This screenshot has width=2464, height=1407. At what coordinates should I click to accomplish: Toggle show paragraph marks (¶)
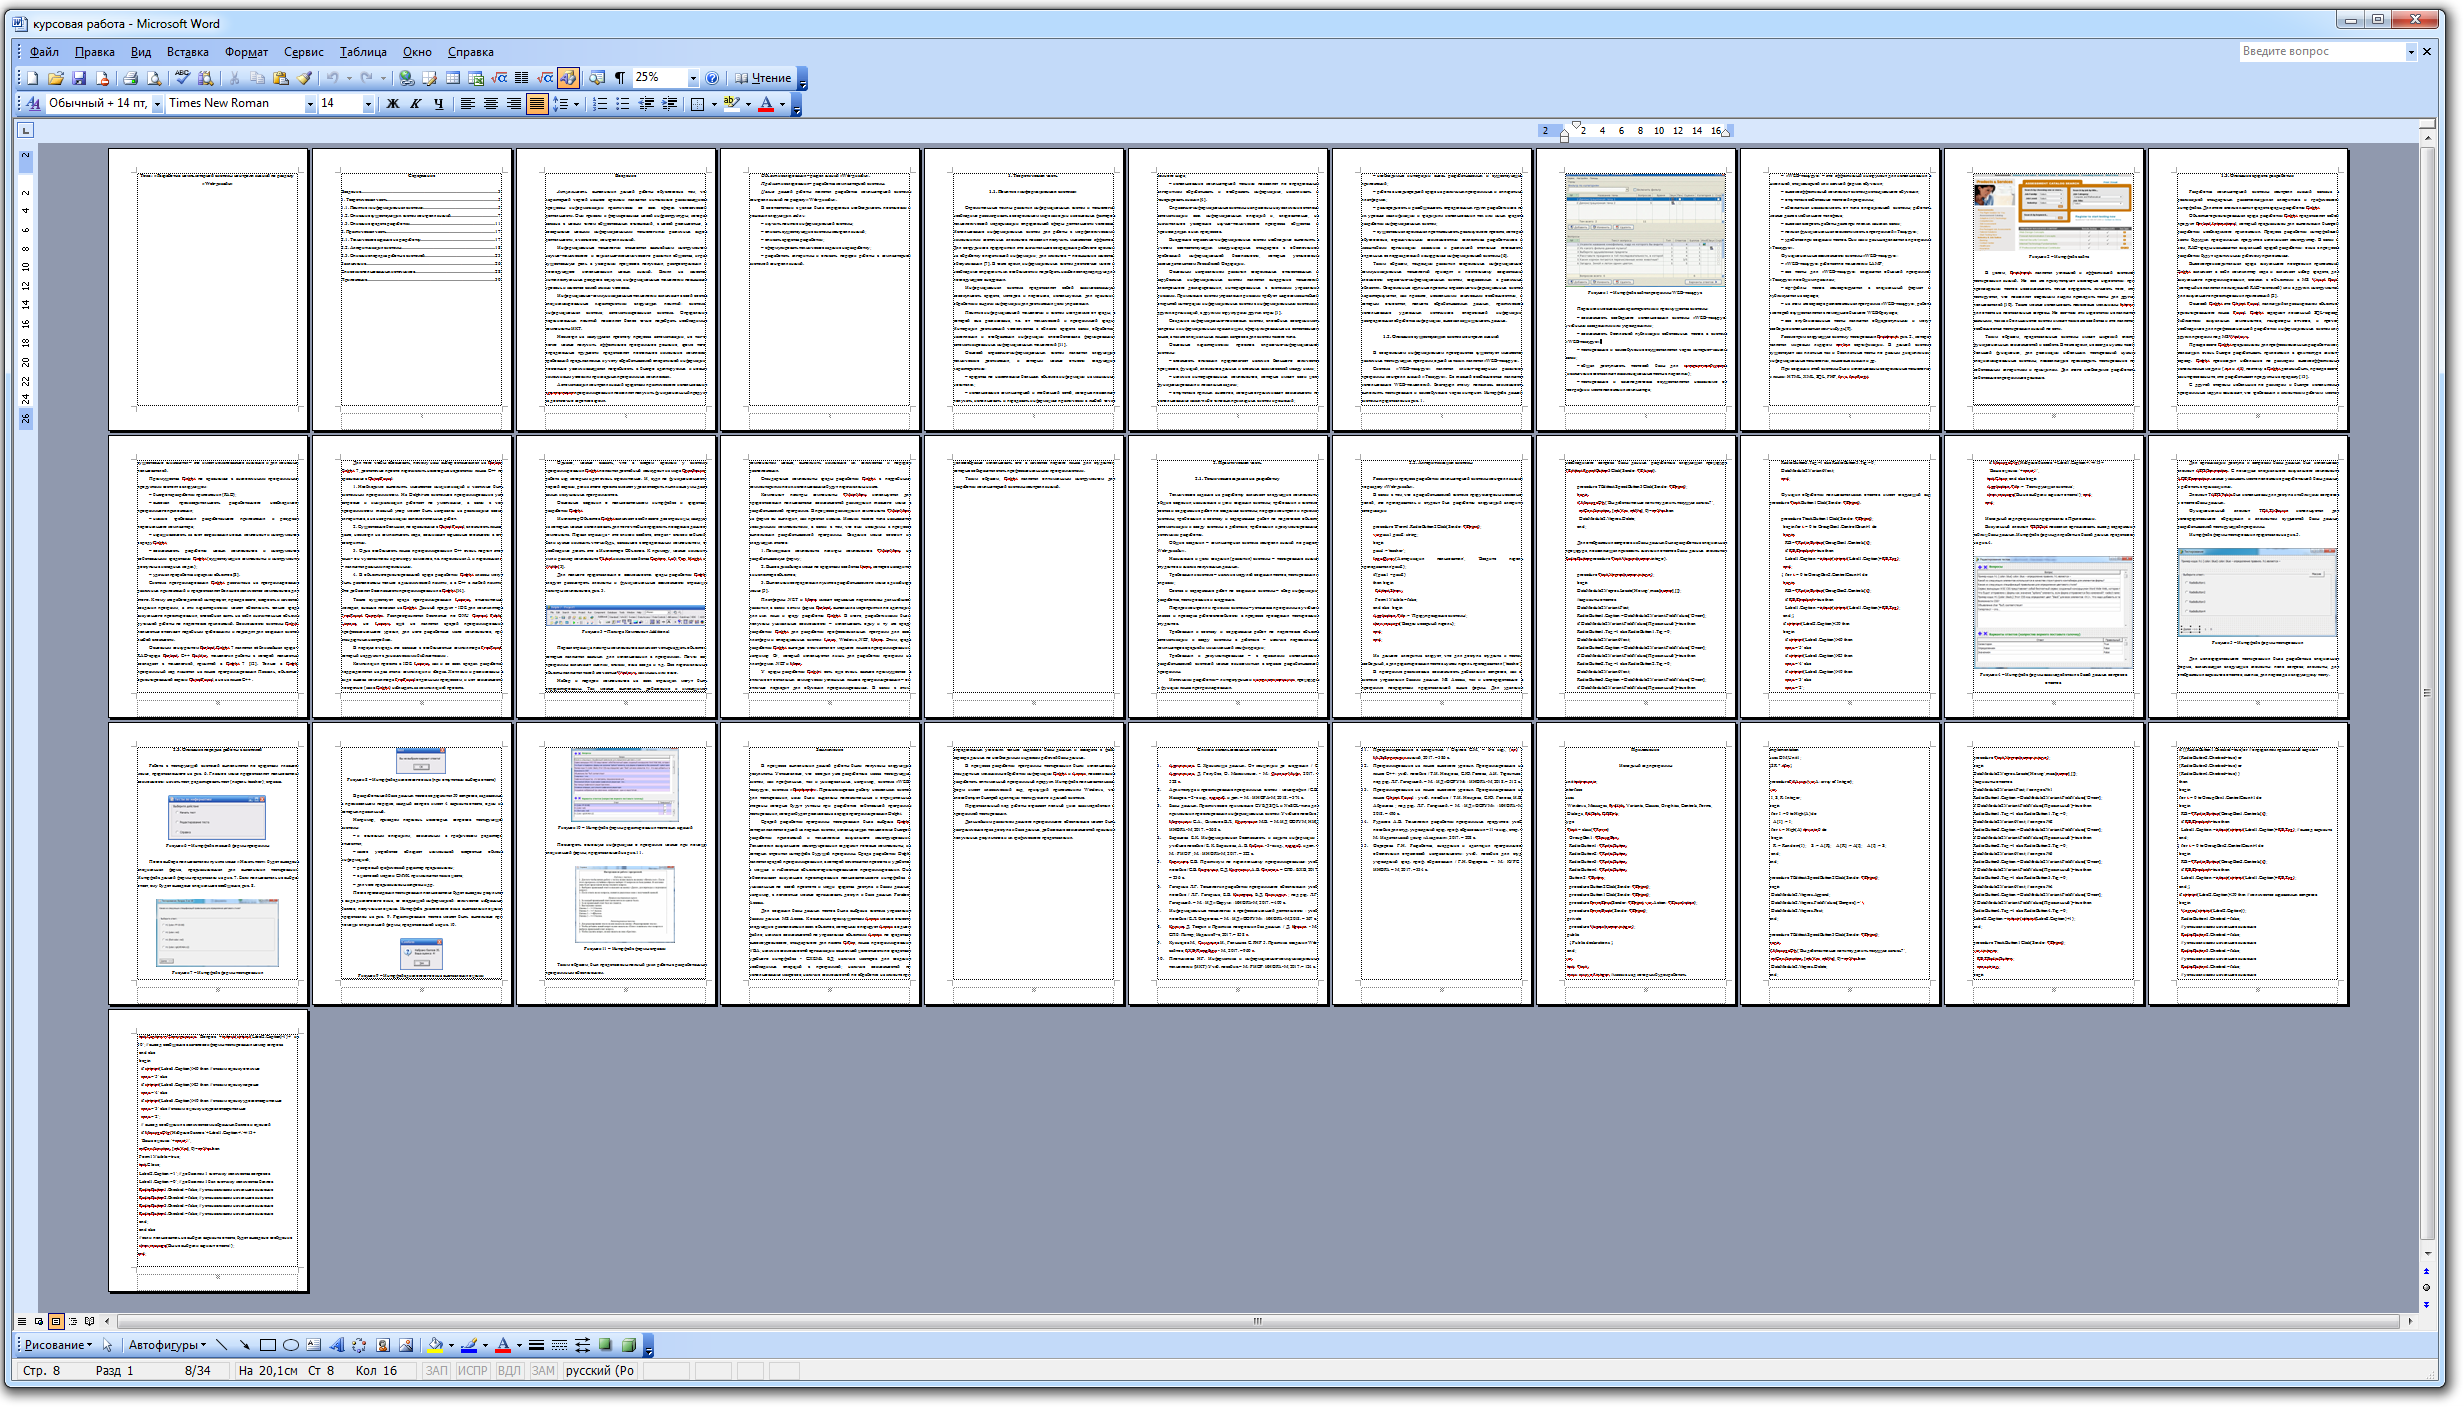[x=620, y=78]
